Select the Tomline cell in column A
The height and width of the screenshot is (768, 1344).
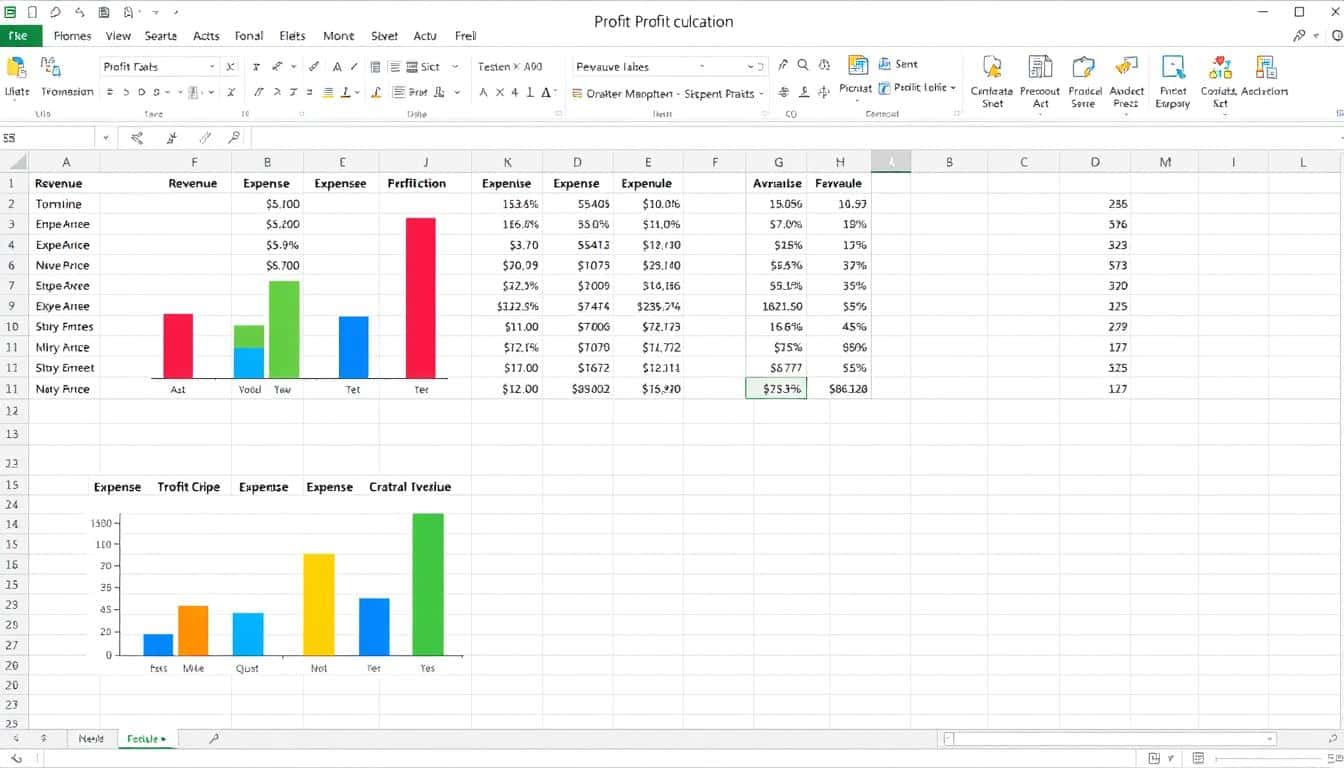pos(64,204)
